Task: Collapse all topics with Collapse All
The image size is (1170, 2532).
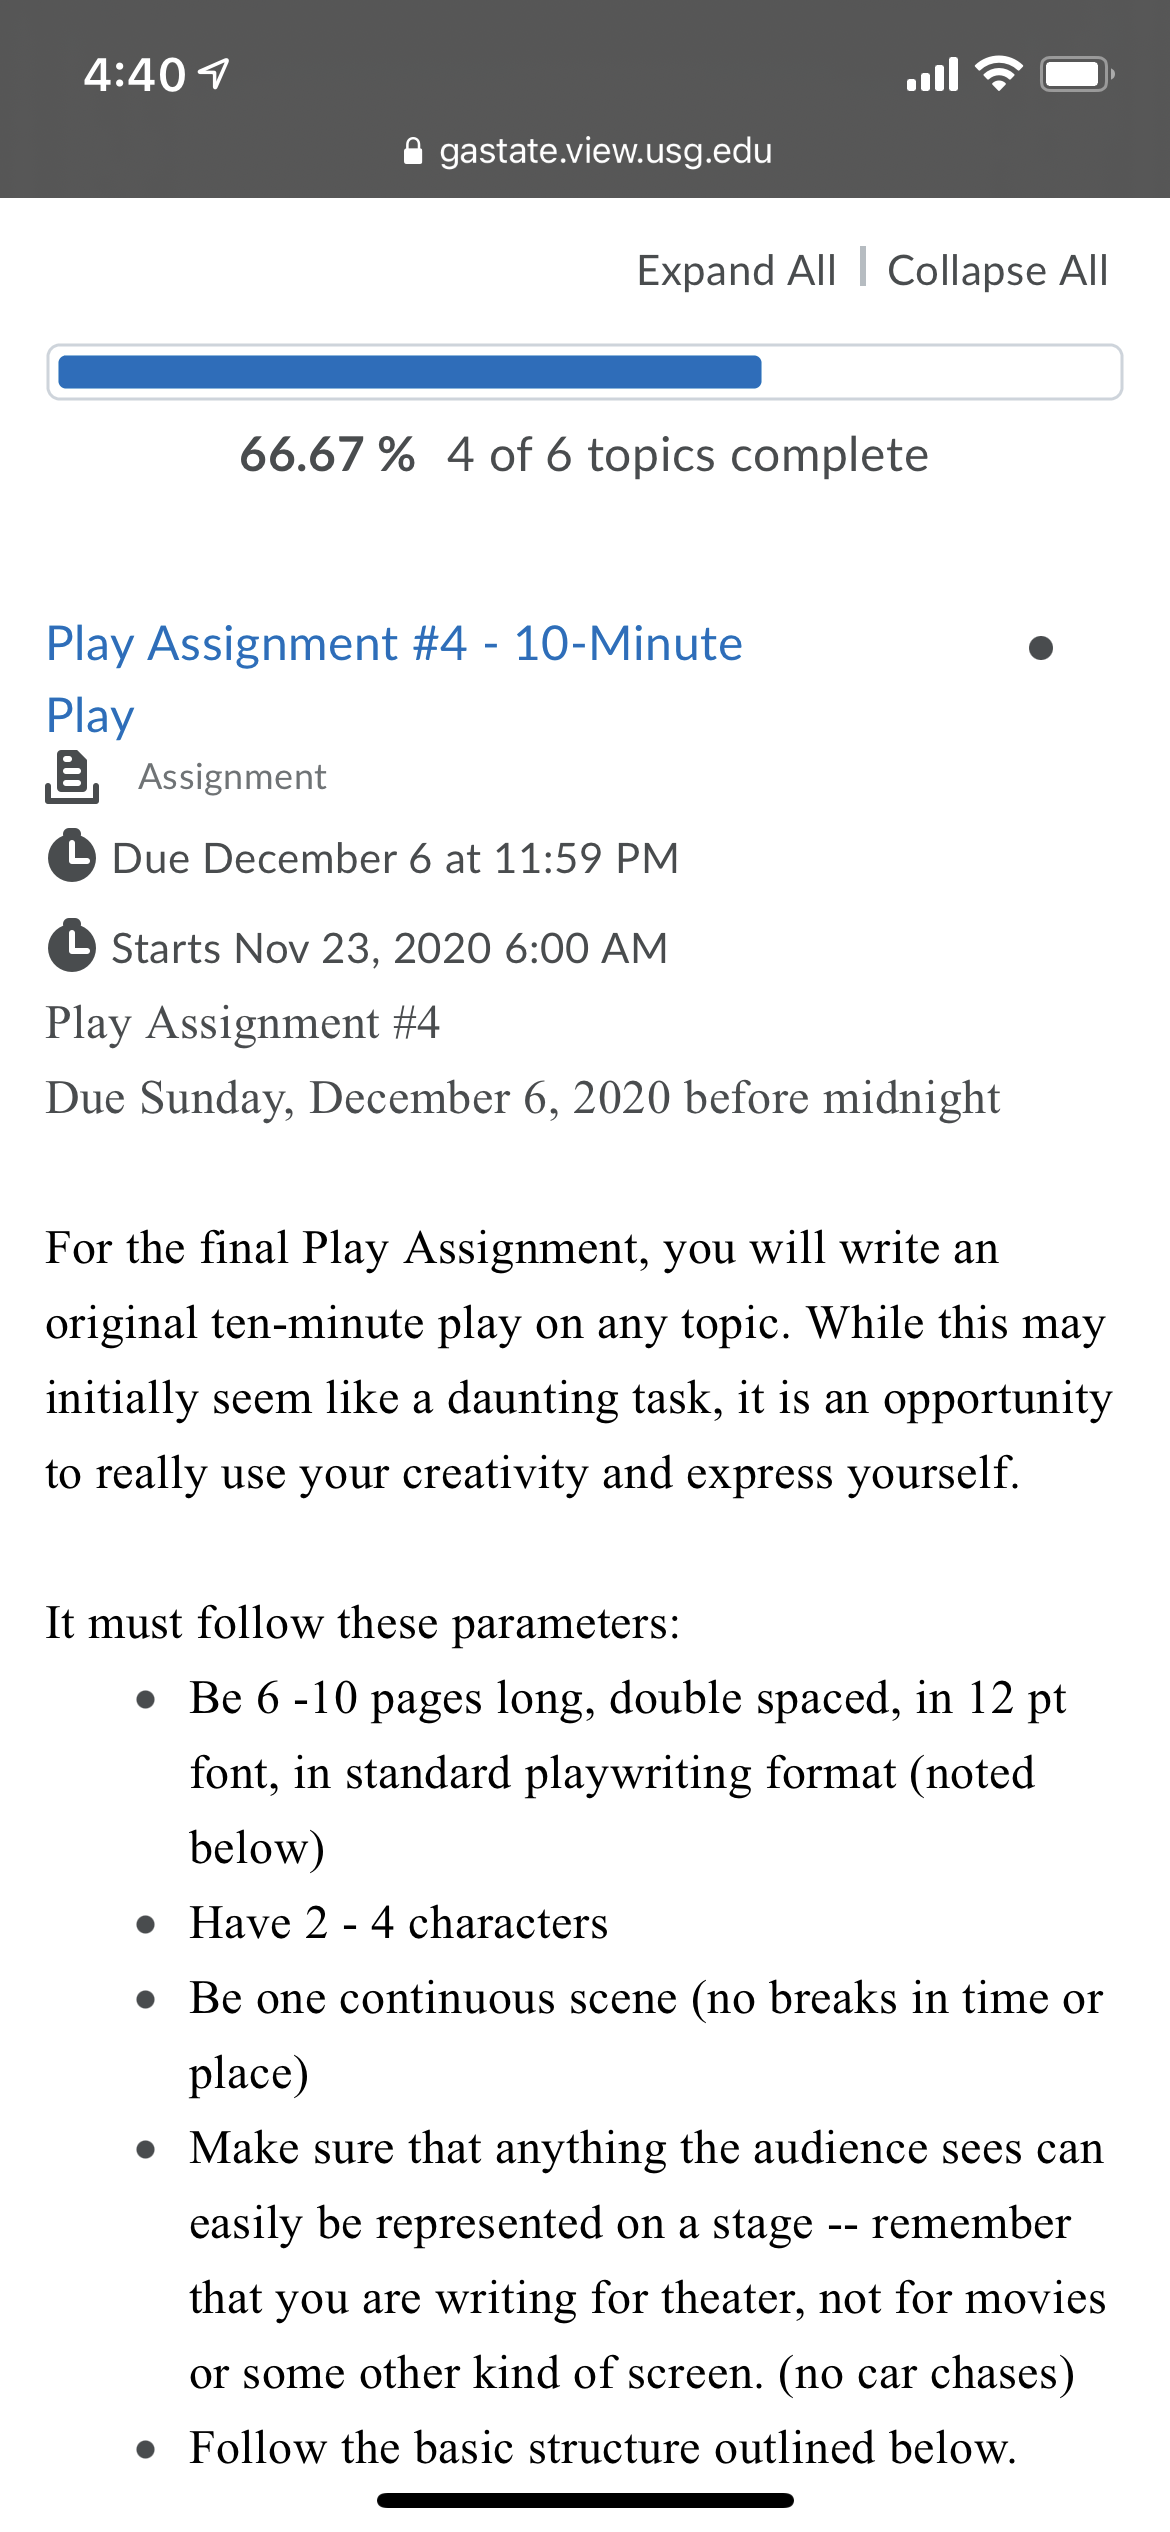Action: click(x=998, y=271)
